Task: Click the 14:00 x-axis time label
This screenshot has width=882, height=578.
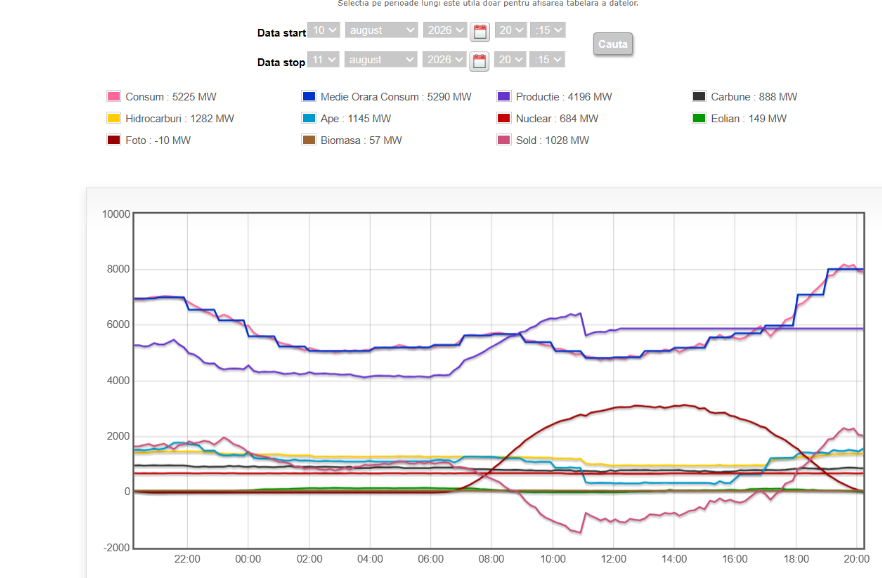Action: tap(674, 559)
